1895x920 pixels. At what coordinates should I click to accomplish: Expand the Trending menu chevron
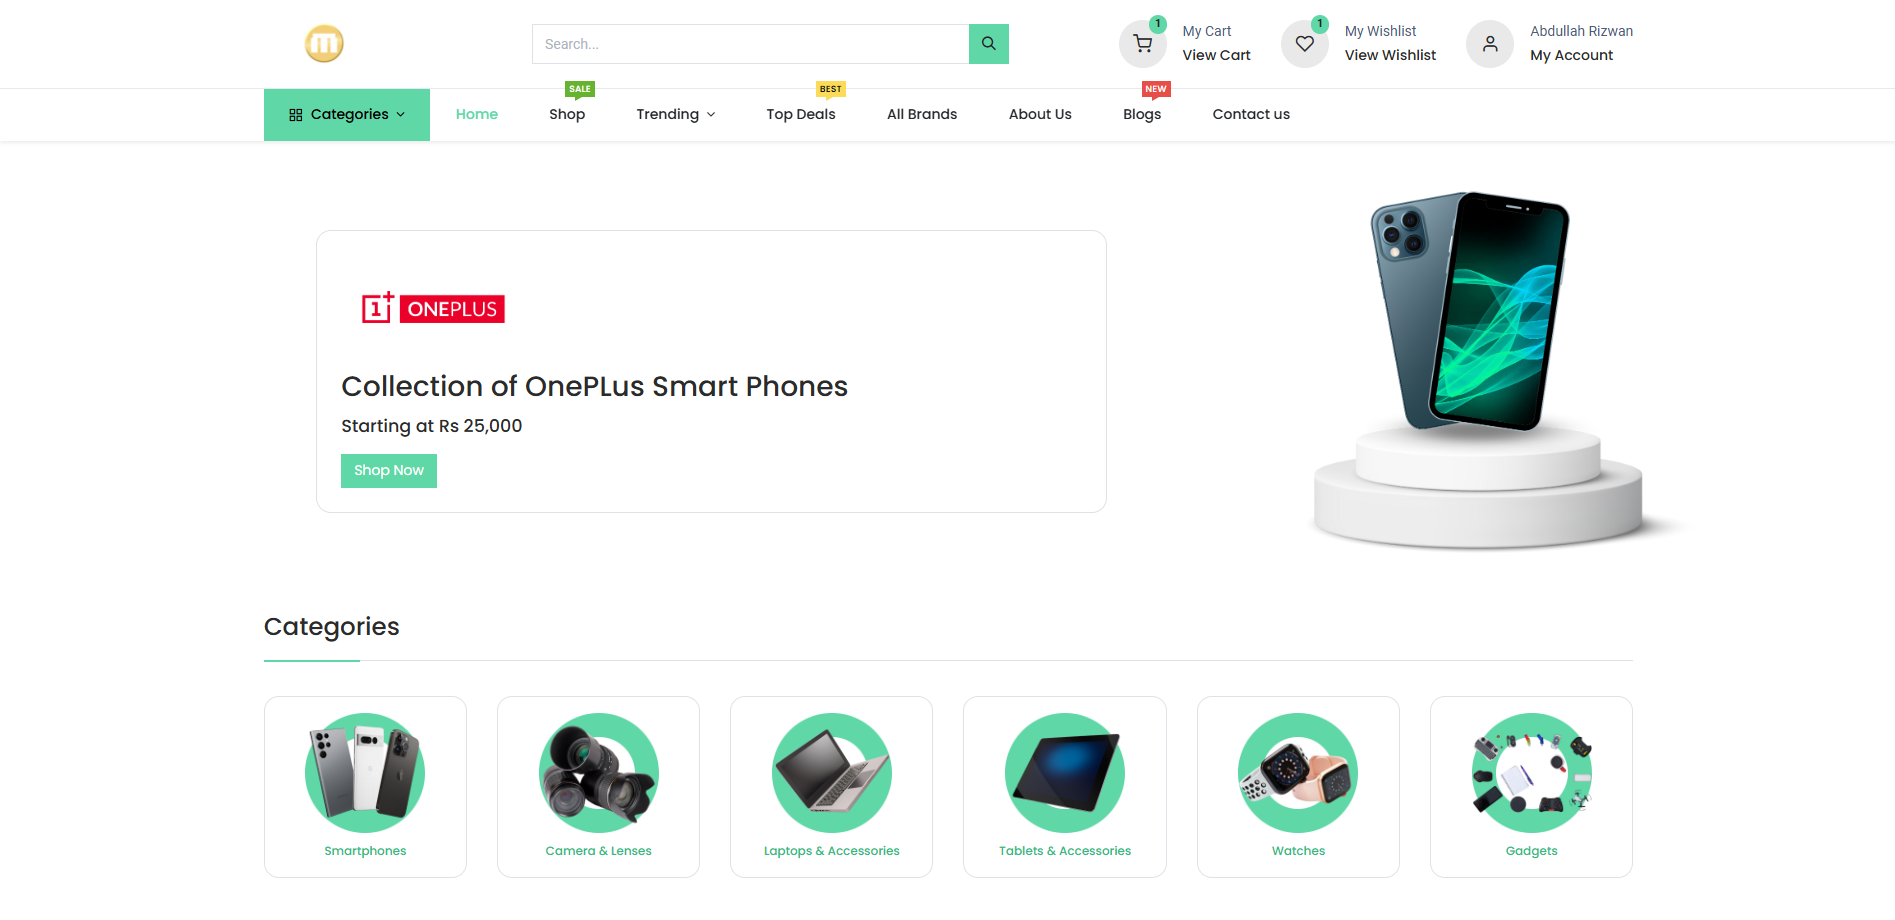click(711, 115)
